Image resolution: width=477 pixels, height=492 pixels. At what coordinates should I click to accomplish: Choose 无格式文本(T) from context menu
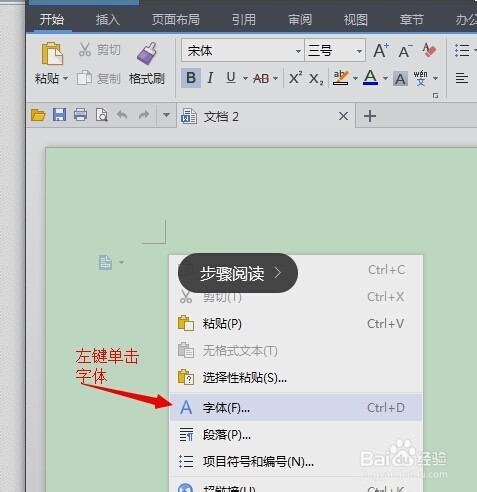pyautogui.click(x=296, y=351)
